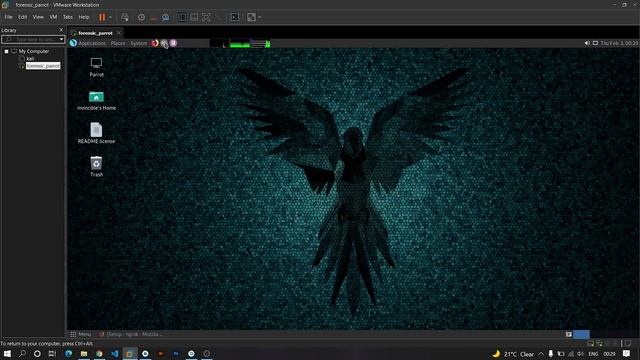Toggle the library sidebar view icon
This screenshot has width=640, height=360.
(182, 17)
